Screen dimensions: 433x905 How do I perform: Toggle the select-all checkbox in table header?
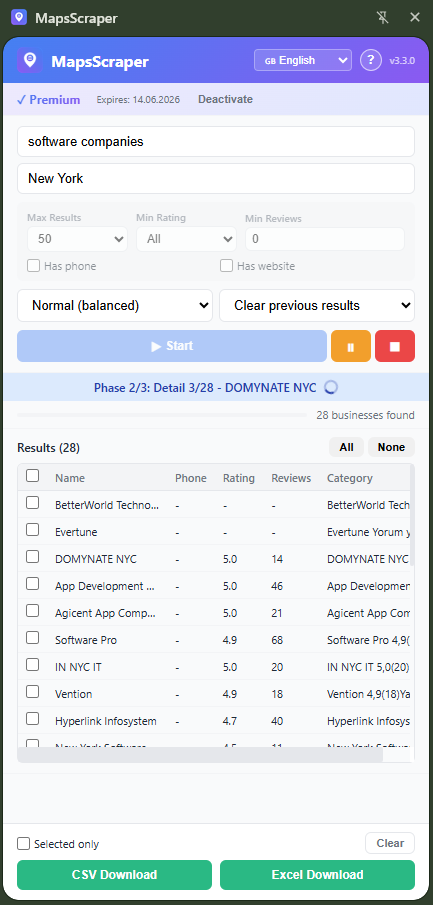point(33,476)
